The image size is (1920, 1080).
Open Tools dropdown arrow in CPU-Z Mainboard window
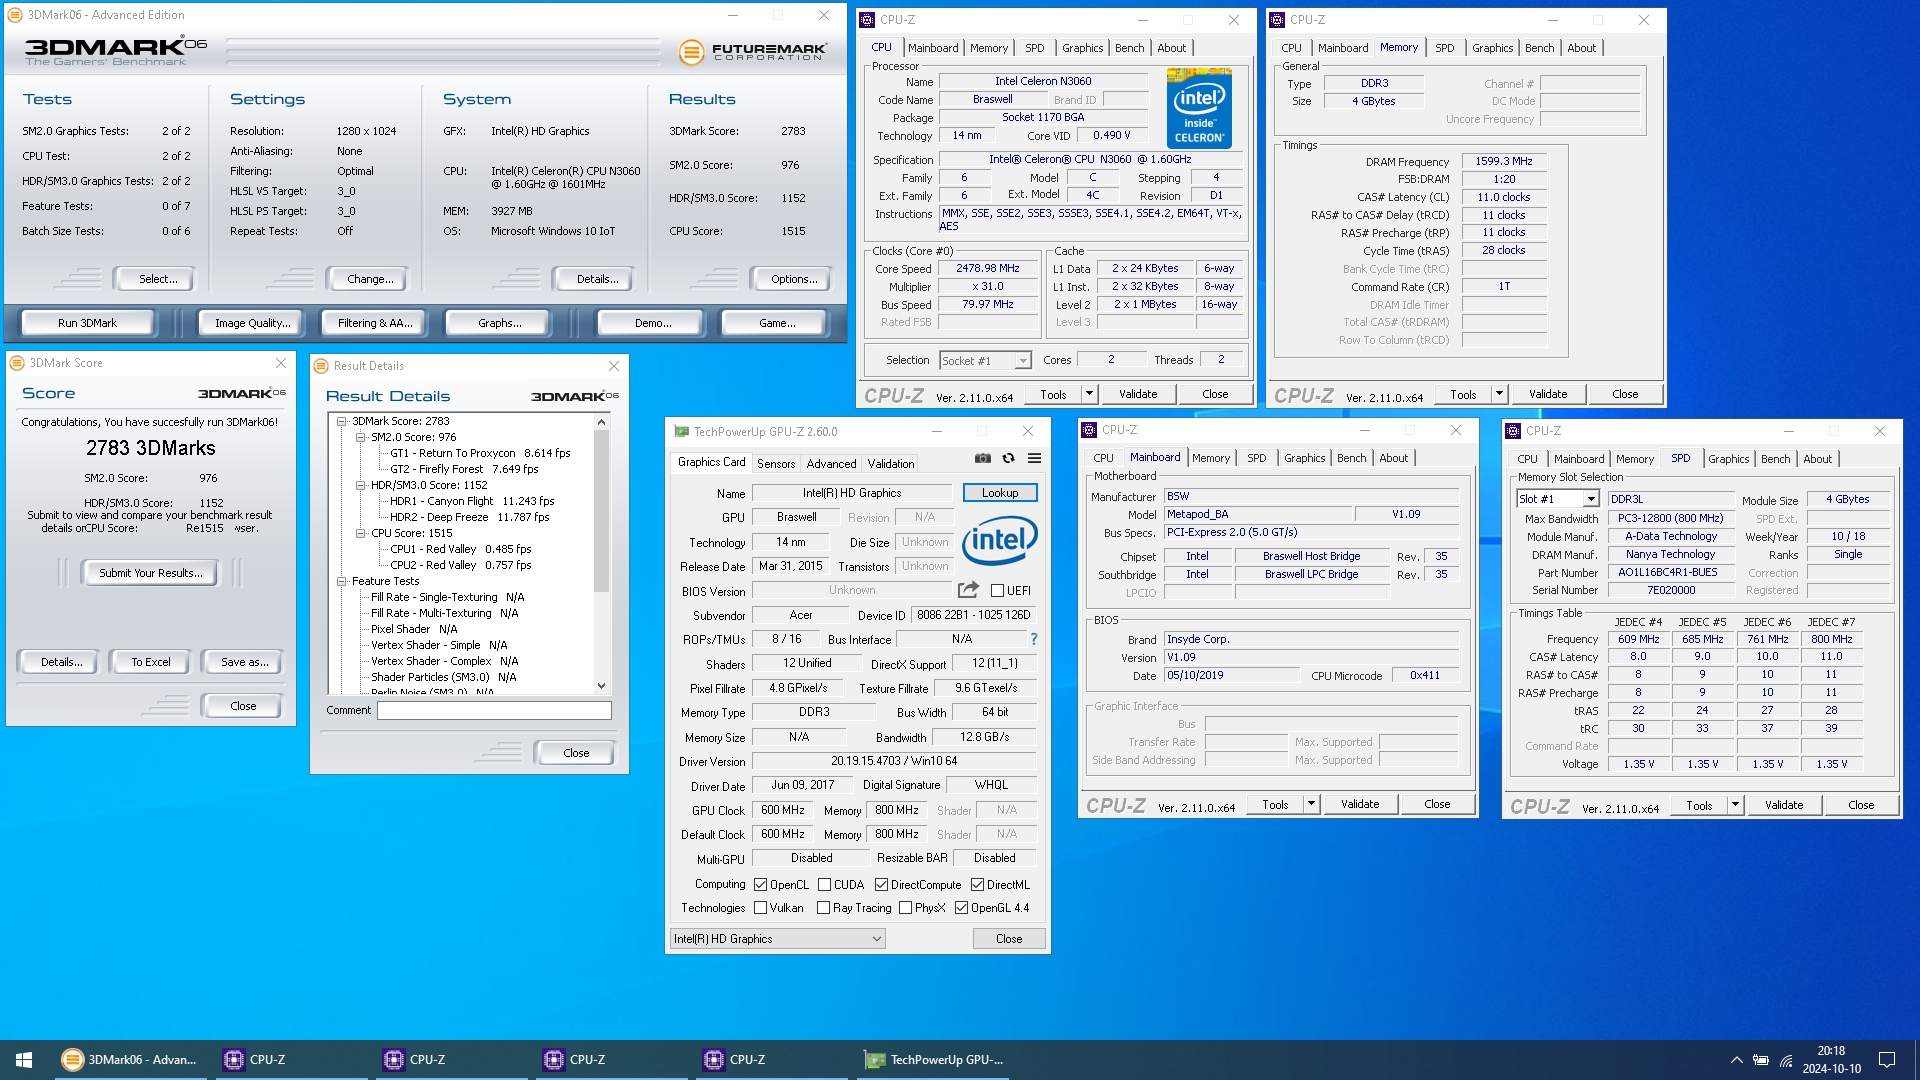coord(1311,804)
